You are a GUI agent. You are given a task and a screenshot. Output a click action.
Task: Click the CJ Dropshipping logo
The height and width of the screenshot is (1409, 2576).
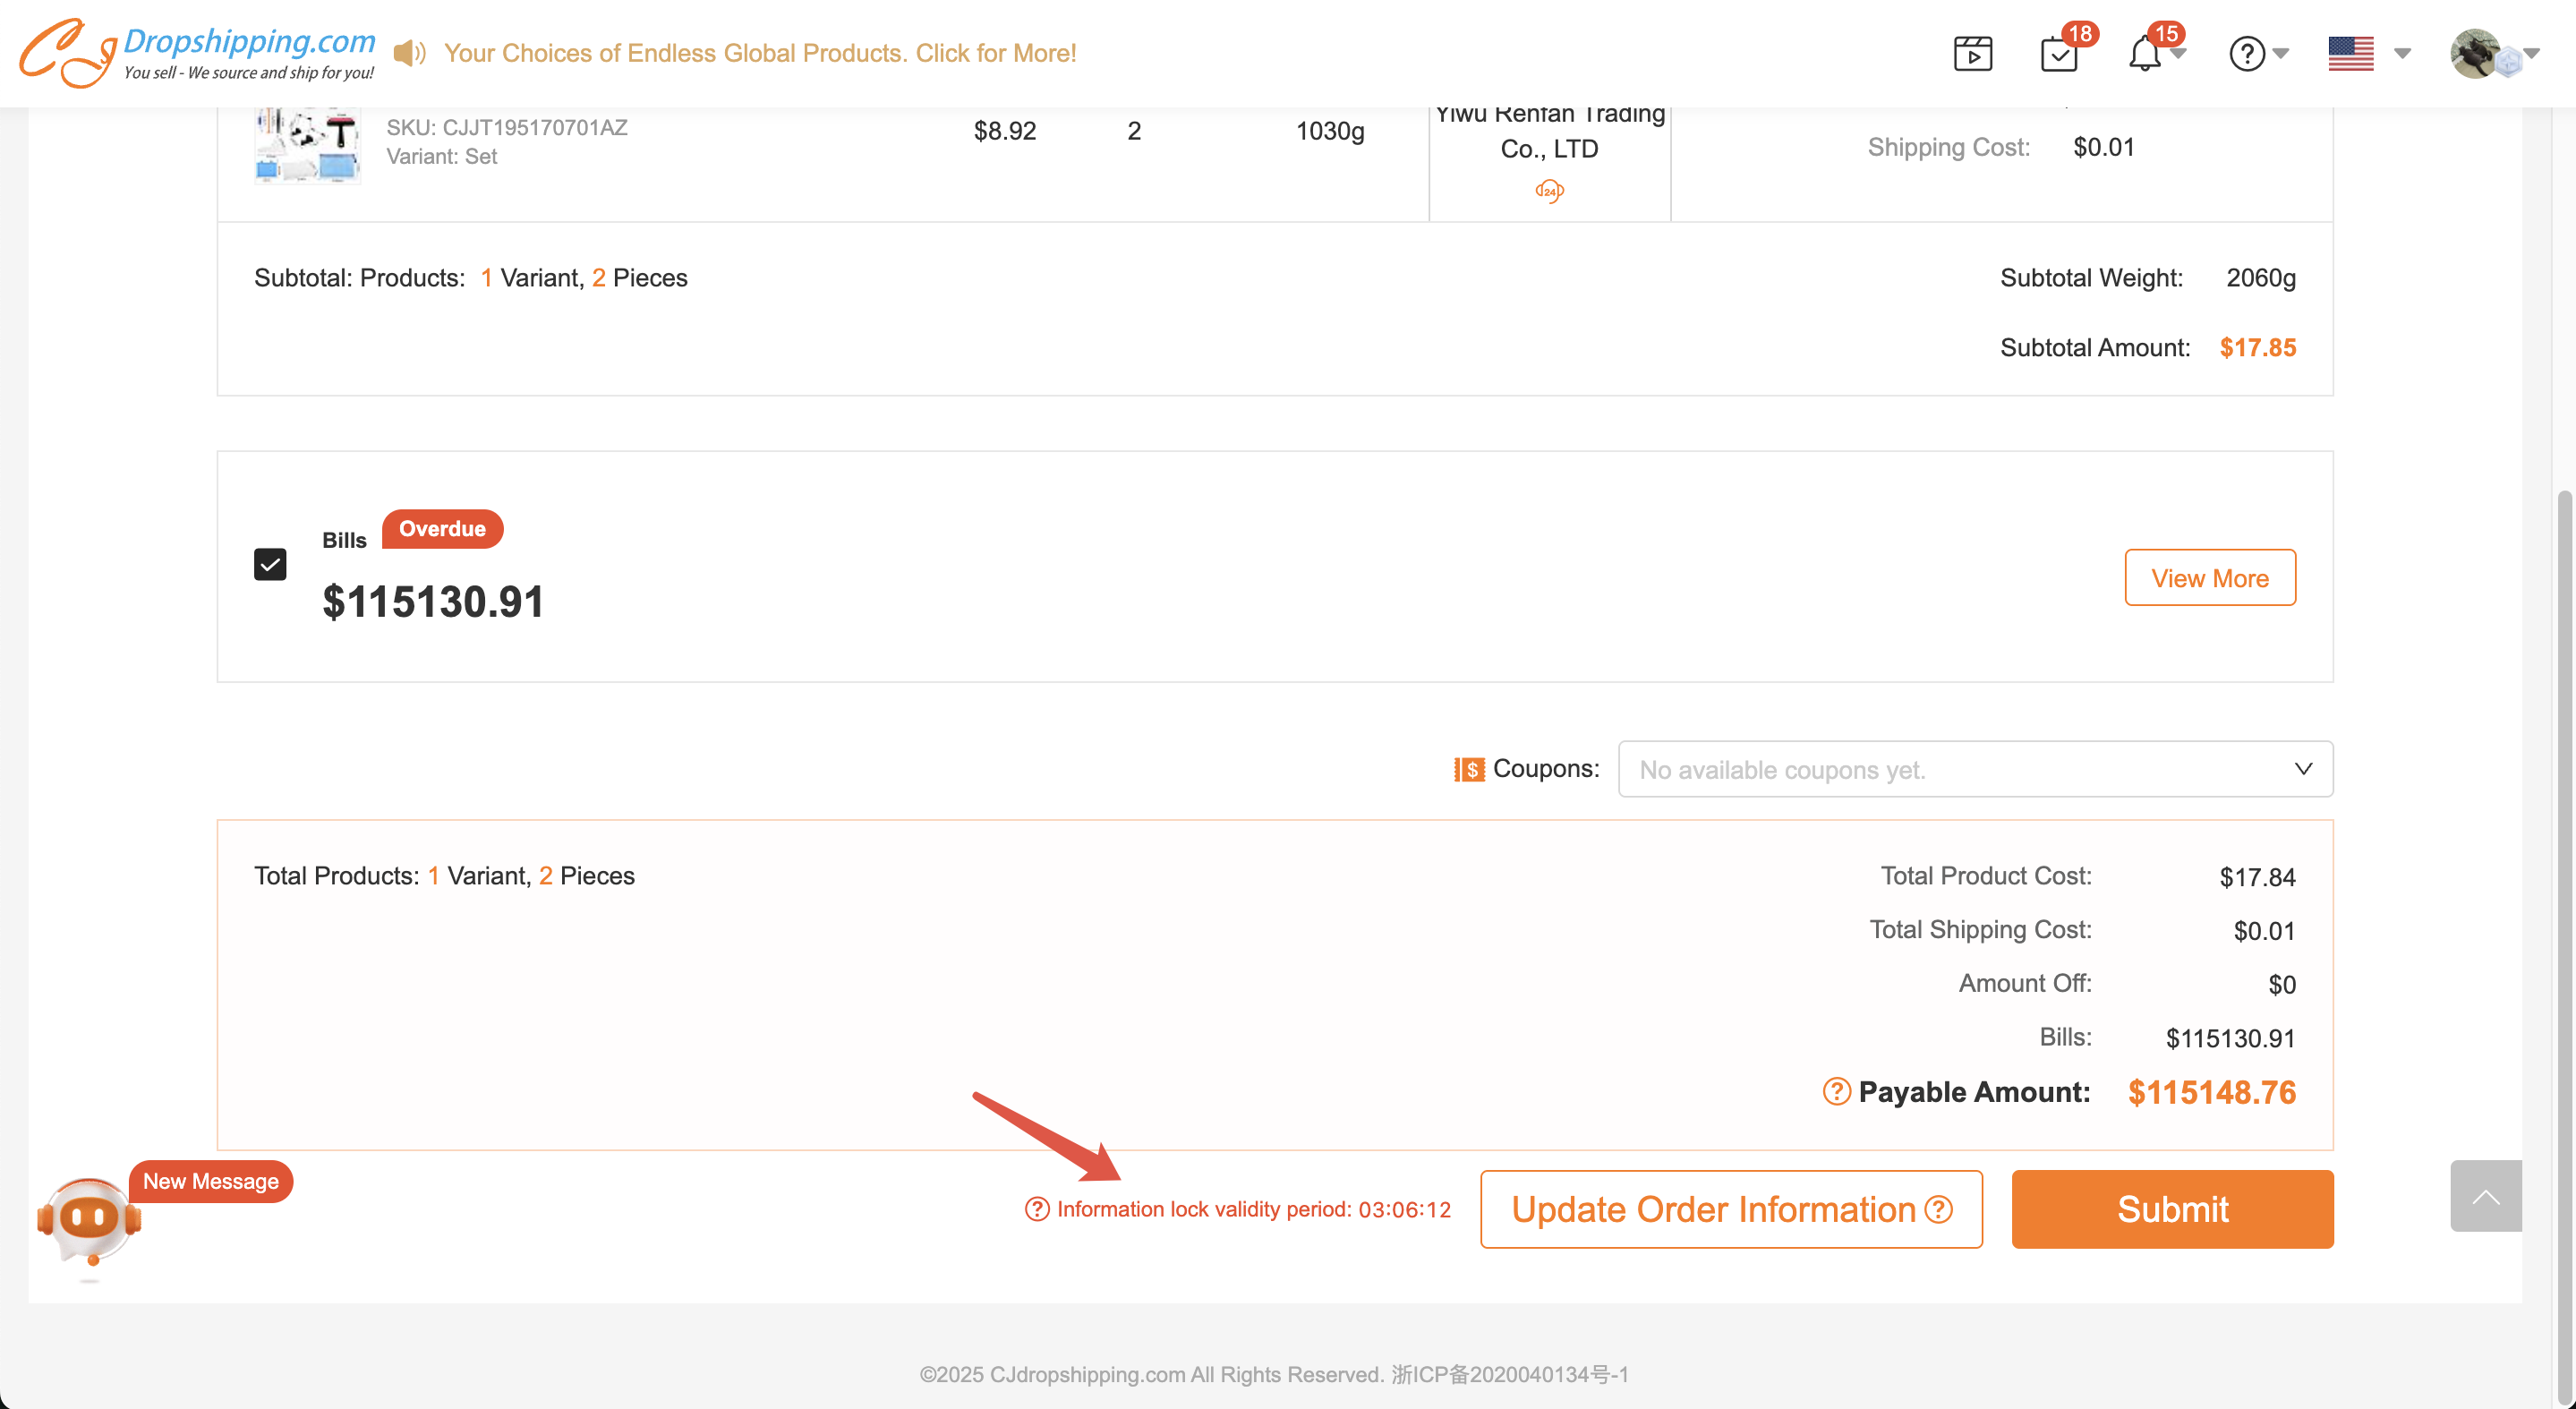pyautogui.click(x=197, y=52)
